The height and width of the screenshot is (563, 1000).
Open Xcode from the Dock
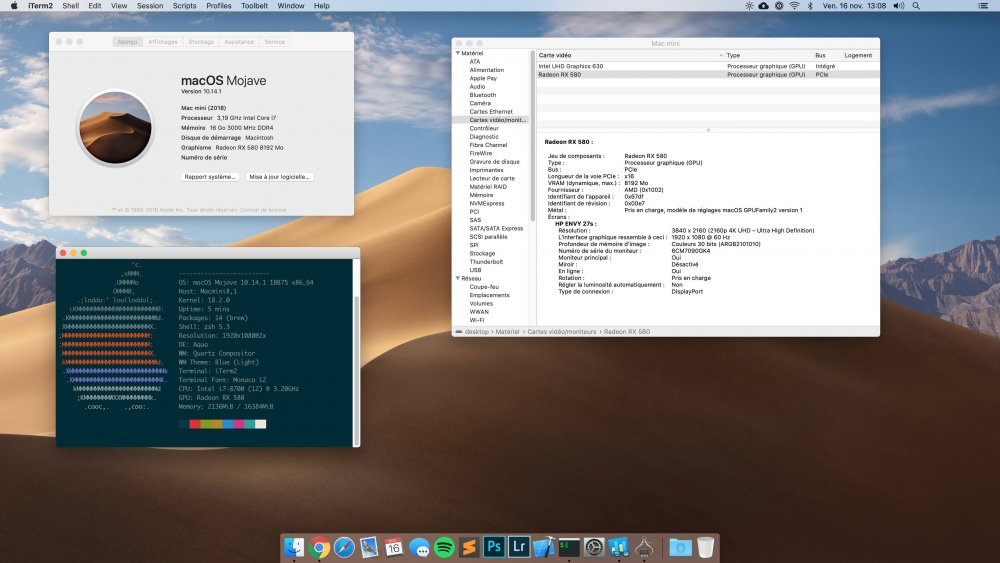click(x=543, y=547)
